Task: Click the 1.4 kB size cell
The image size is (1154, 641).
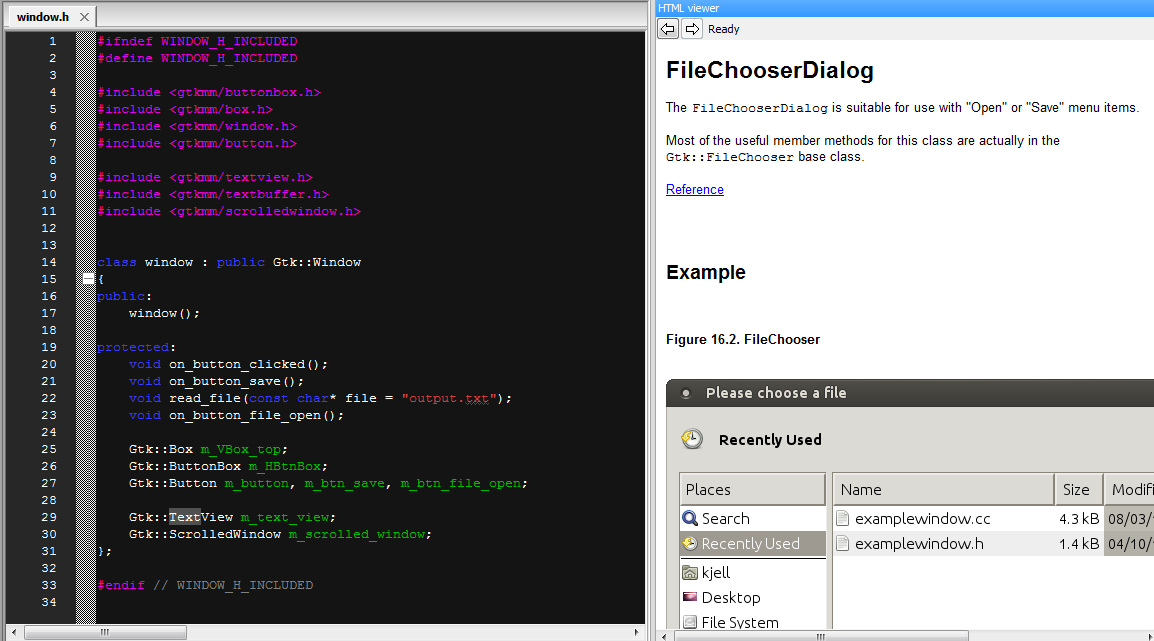Action: 1078,543
